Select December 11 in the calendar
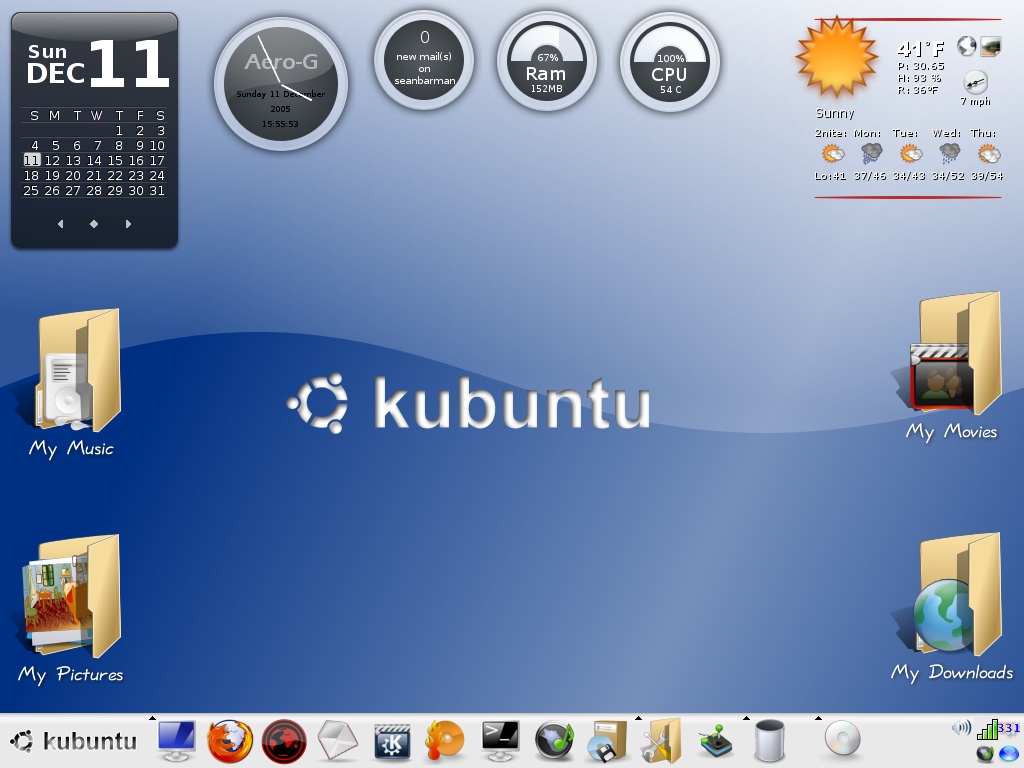Screen dimensions: 1024x768 tap(31, 161)
